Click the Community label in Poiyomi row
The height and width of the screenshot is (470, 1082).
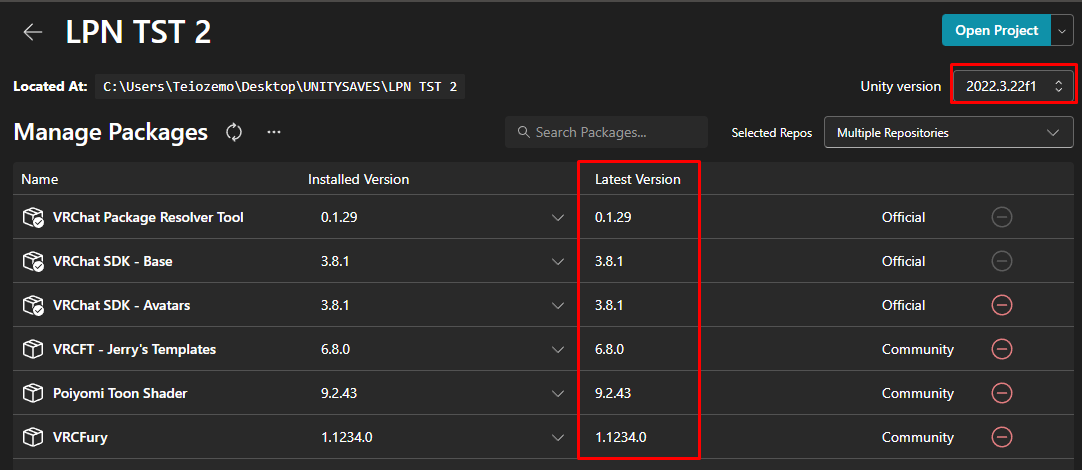918,393
